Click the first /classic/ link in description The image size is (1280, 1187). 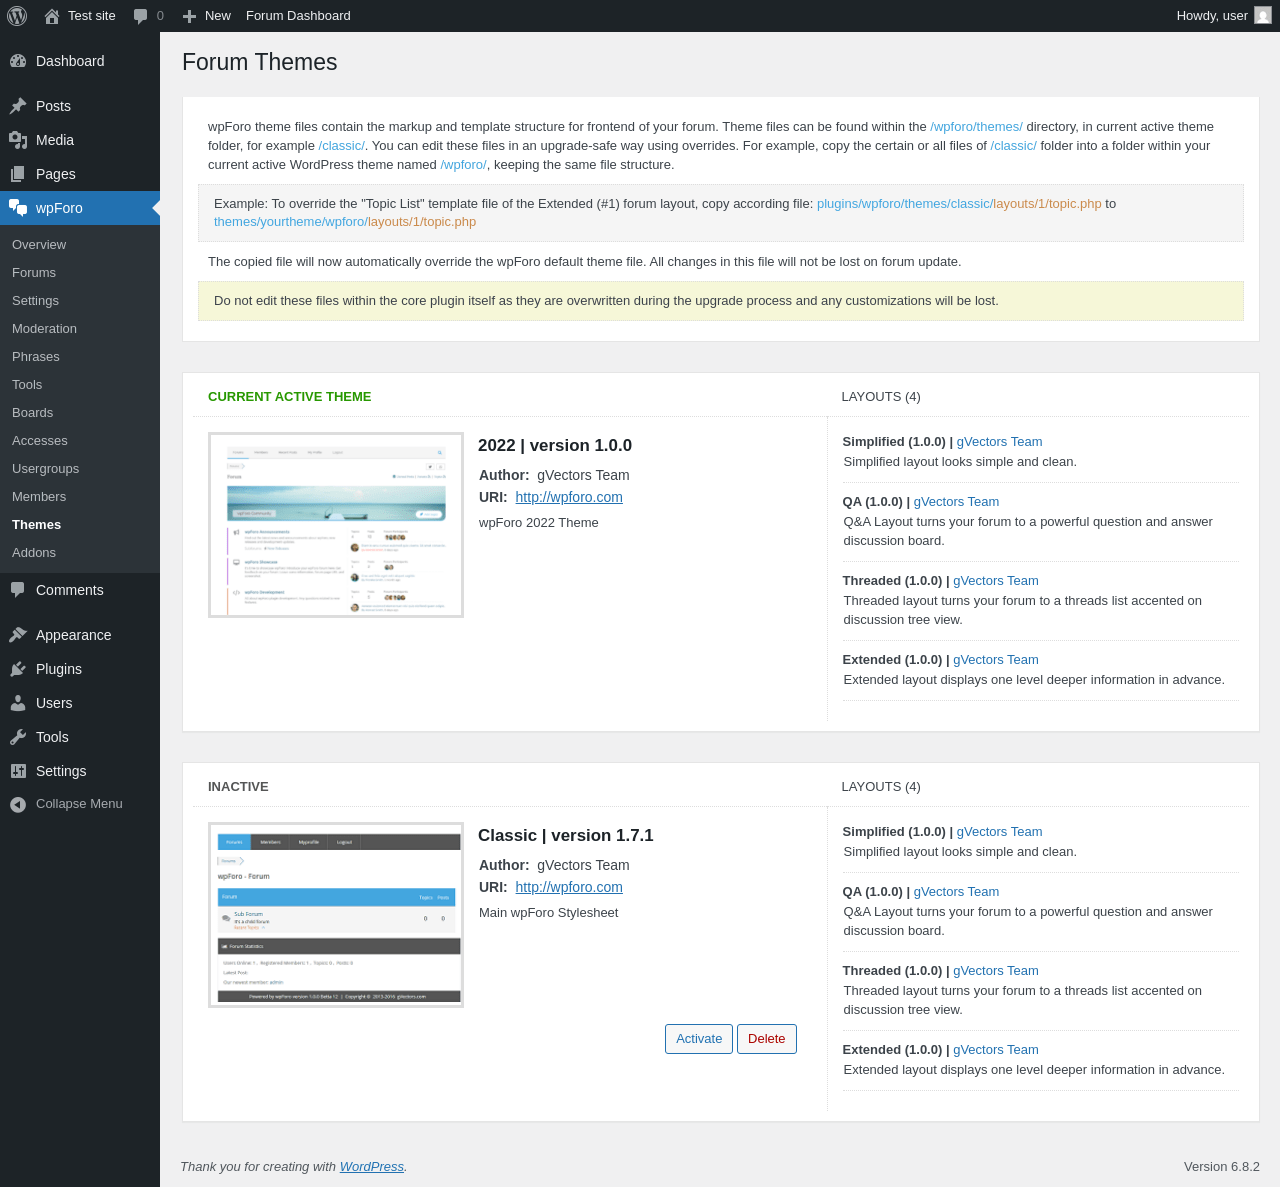342,146
